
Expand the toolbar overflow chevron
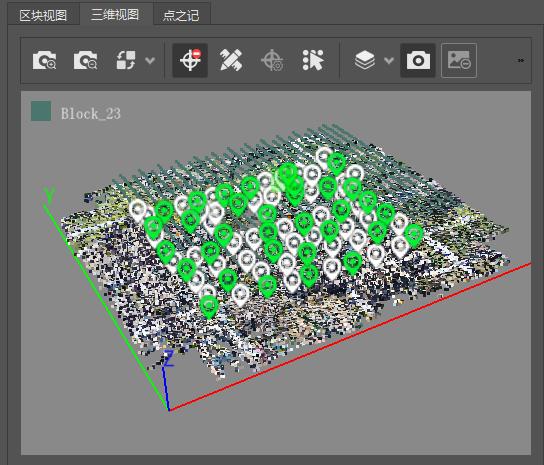point(520,60)
